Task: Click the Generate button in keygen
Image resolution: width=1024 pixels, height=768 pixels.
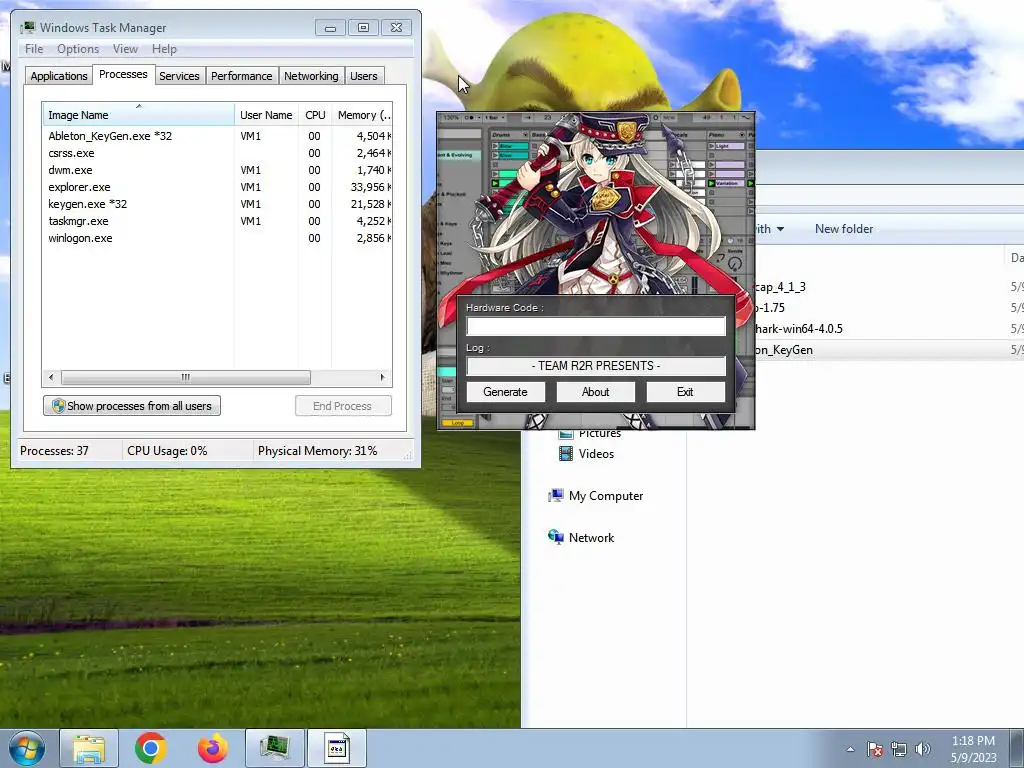Action: (x=505, y=392)
